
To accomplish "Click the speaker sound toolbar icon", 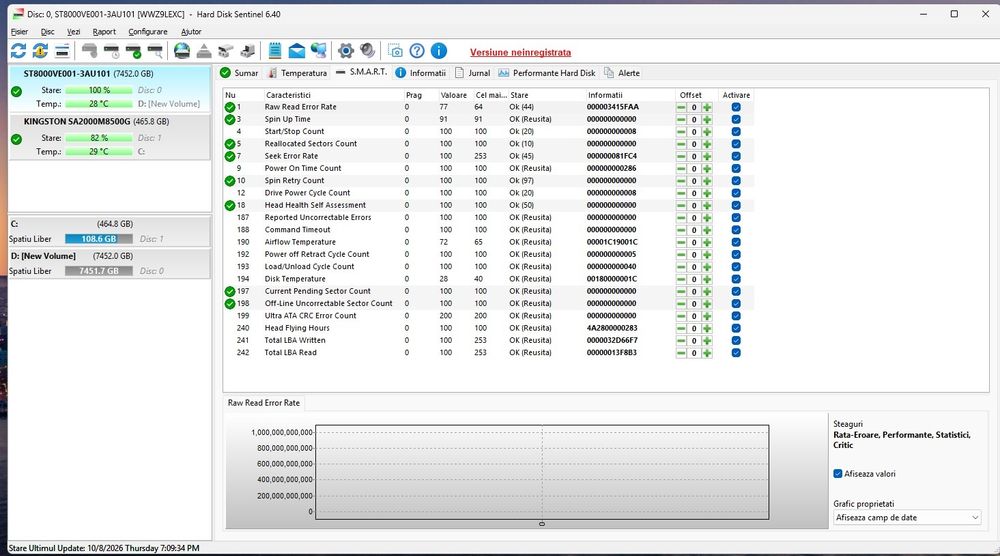I will pos(367,51).
